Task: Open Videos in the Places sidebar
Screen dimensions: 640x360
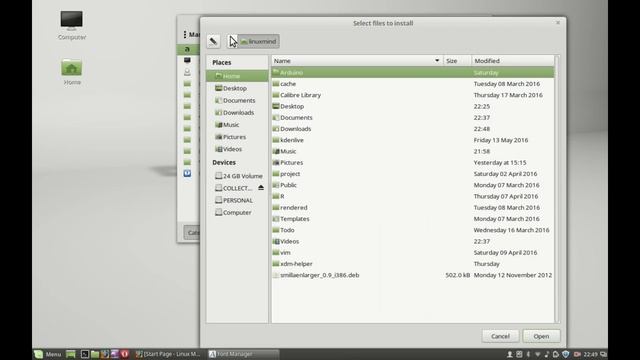Action: coord(237,149)
